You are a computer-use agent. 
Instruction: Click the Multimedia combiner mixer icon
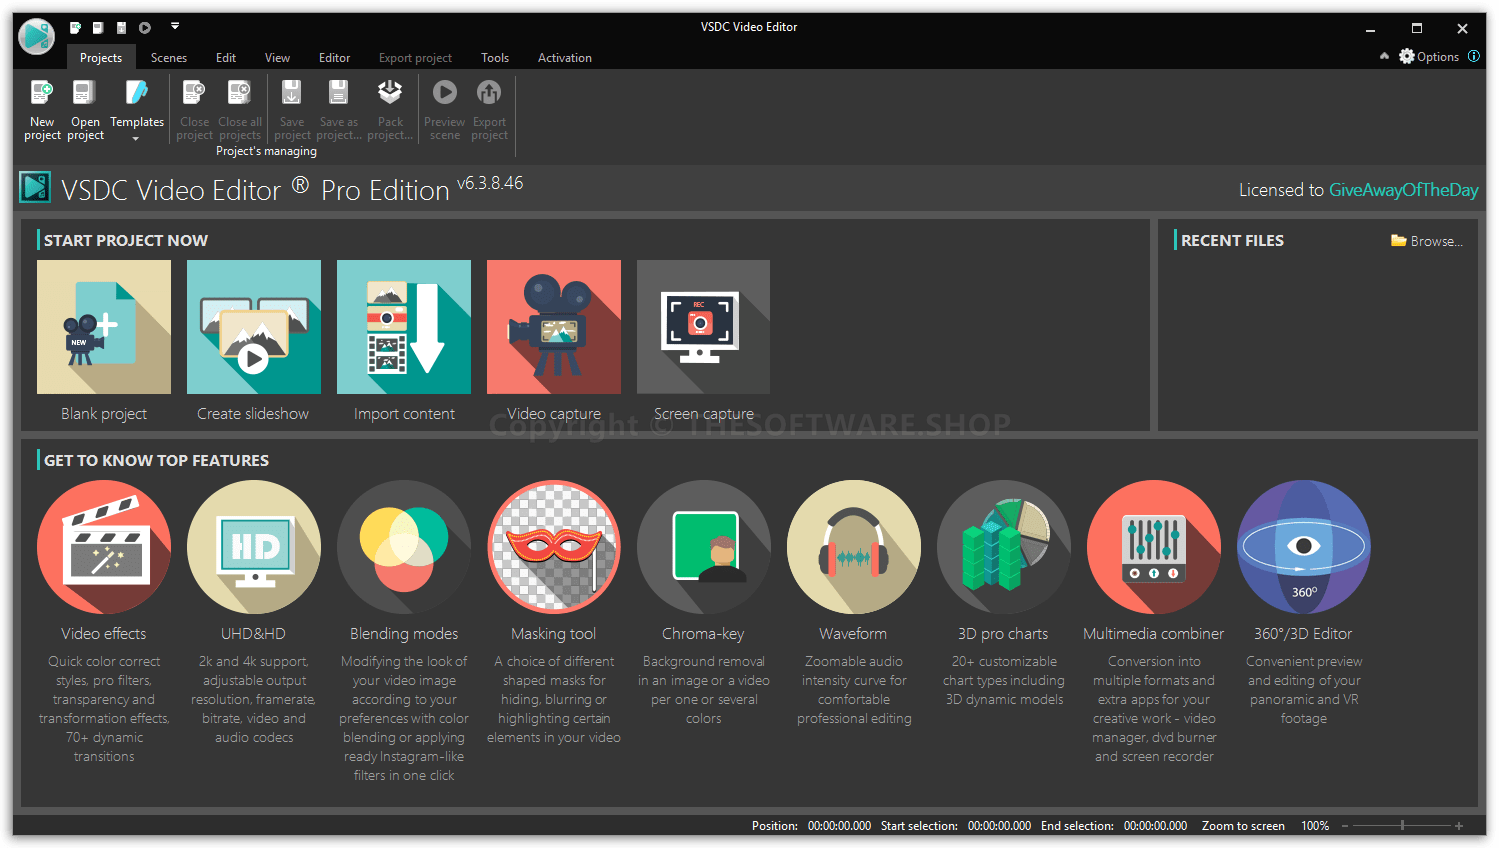tap(1154, 547)
